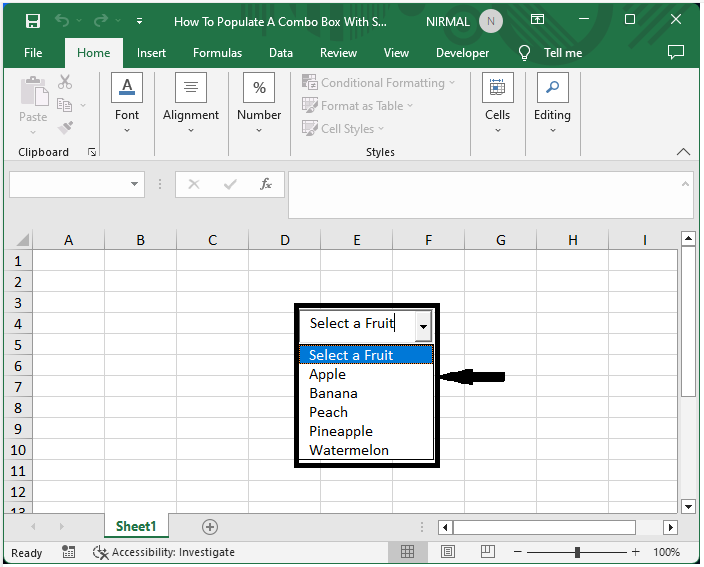Switch to the Insert tab

pyautogui.click(x=151, y=53)
